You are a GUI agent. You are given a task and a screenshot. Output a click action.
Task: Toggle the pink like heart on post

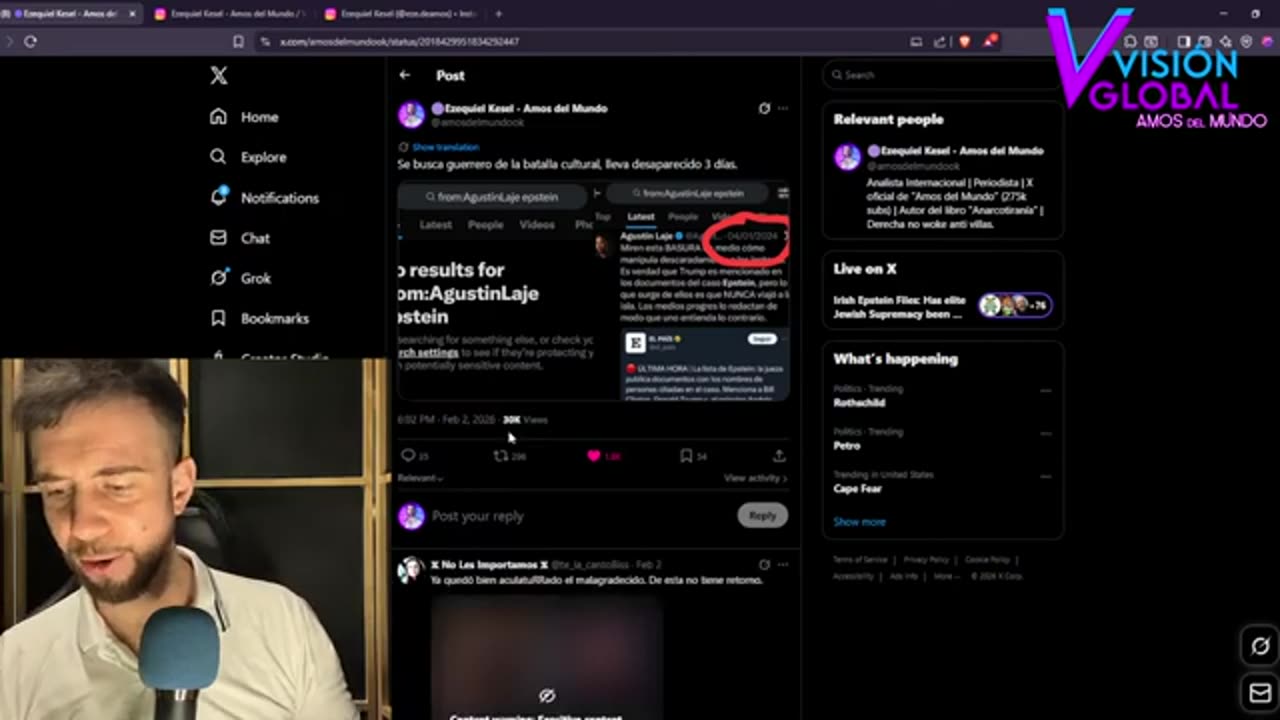pos(593,455)
